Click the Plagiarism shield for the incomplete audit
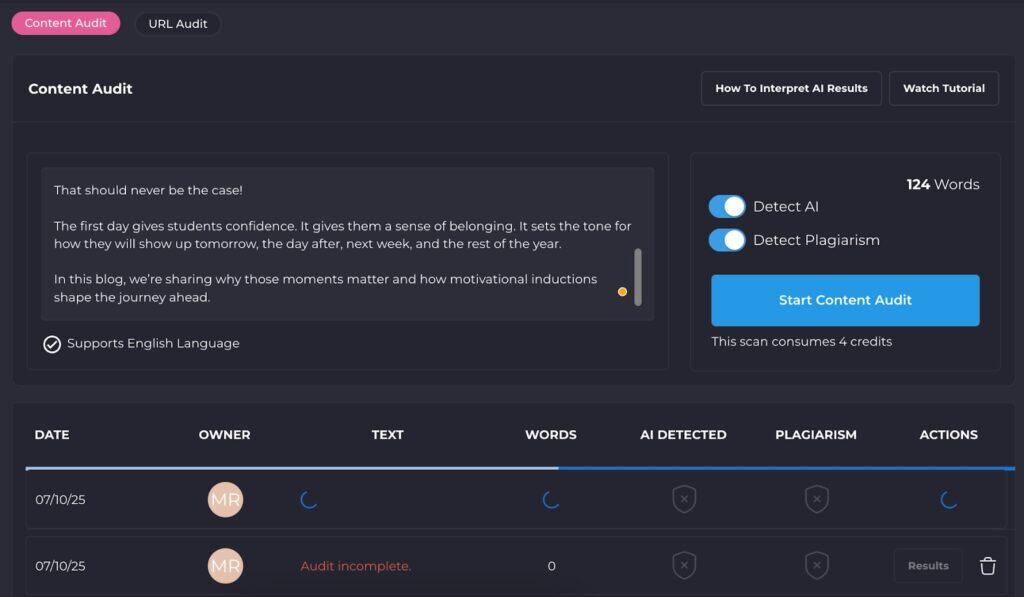Viewport: 1024px width, 597px height. (x=817, y=565)
